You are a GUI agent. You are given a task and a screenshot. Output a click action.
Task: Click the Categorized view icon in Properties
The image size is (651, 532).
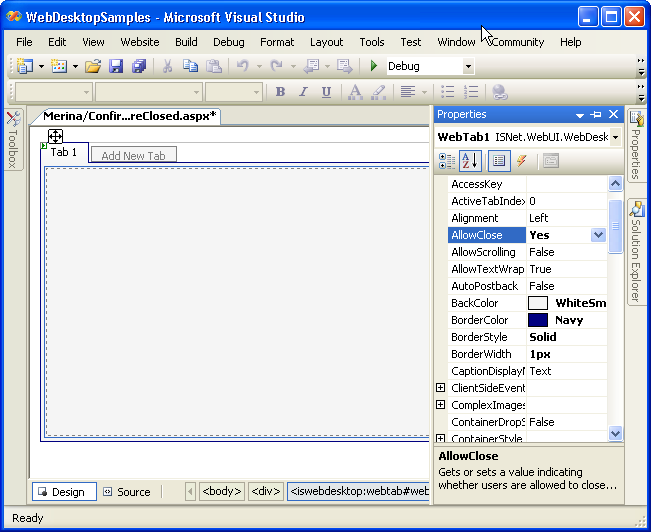(x=447, y=161)
